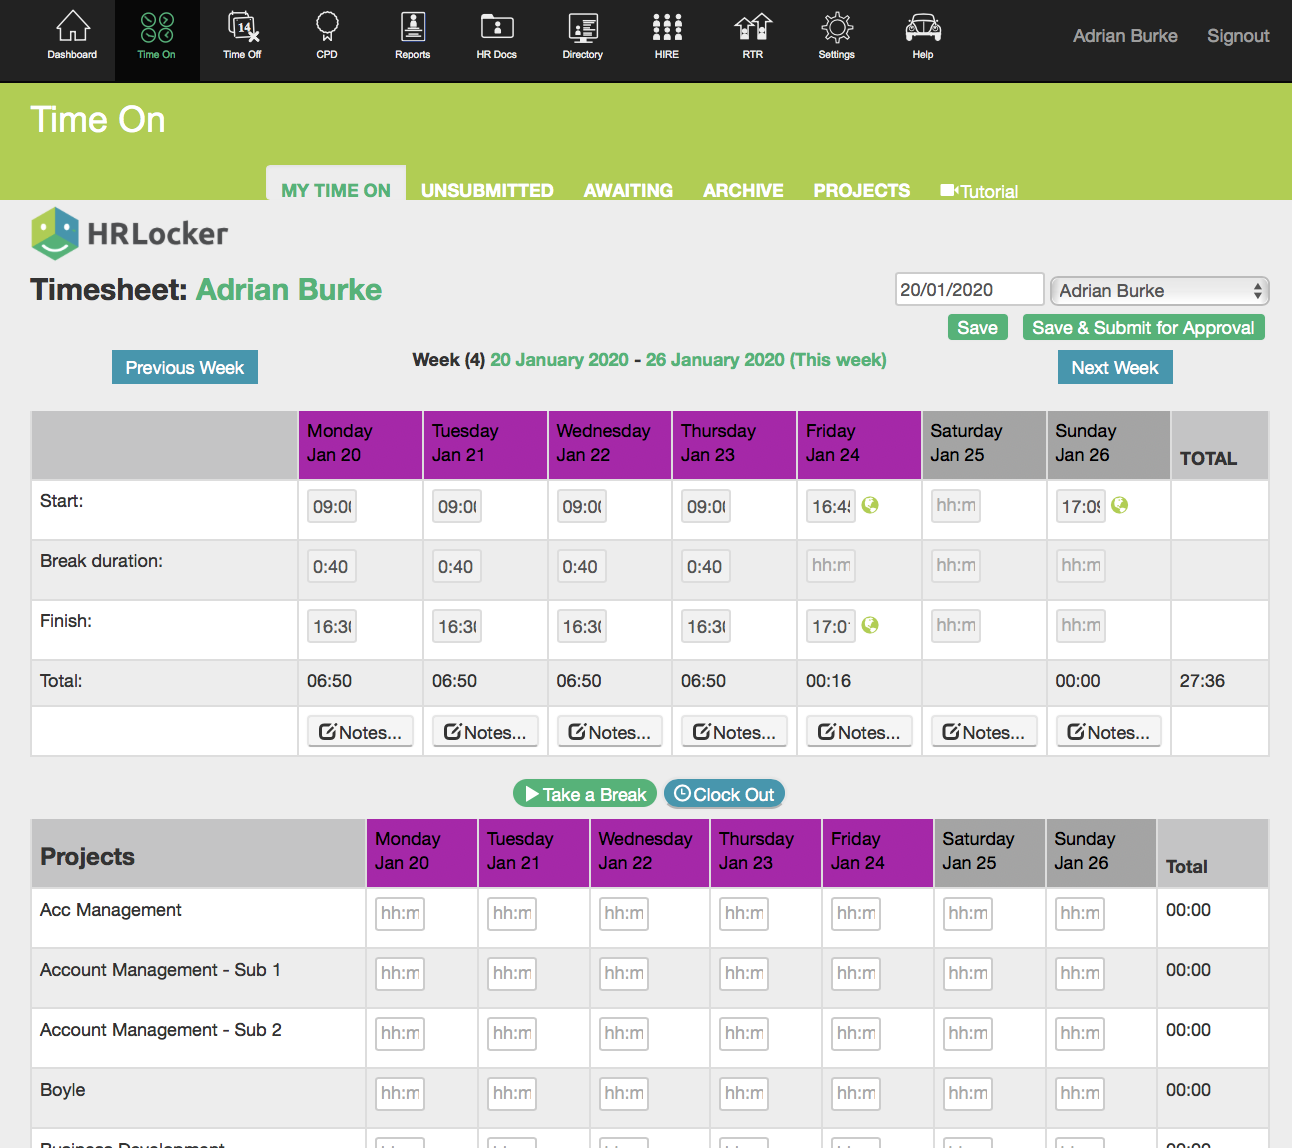Go to Previous Week

(x=185, y=368)
